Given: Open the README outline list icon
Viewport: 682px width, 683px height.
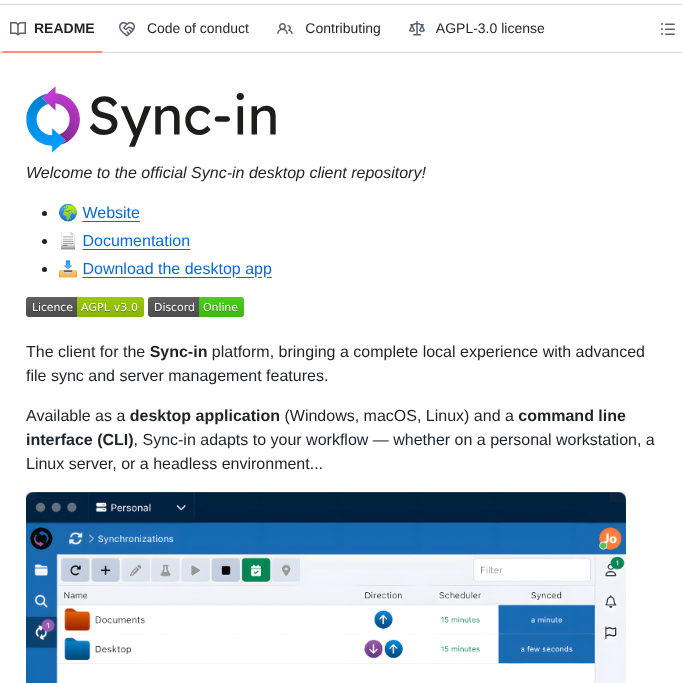Looking at the screenshot, I should (667, 29).
